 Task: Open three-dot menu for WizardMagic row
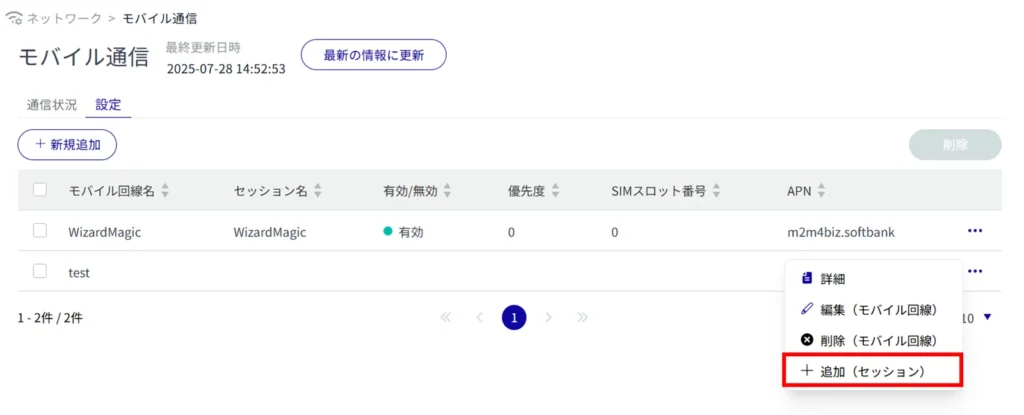(x=975, y=231)
